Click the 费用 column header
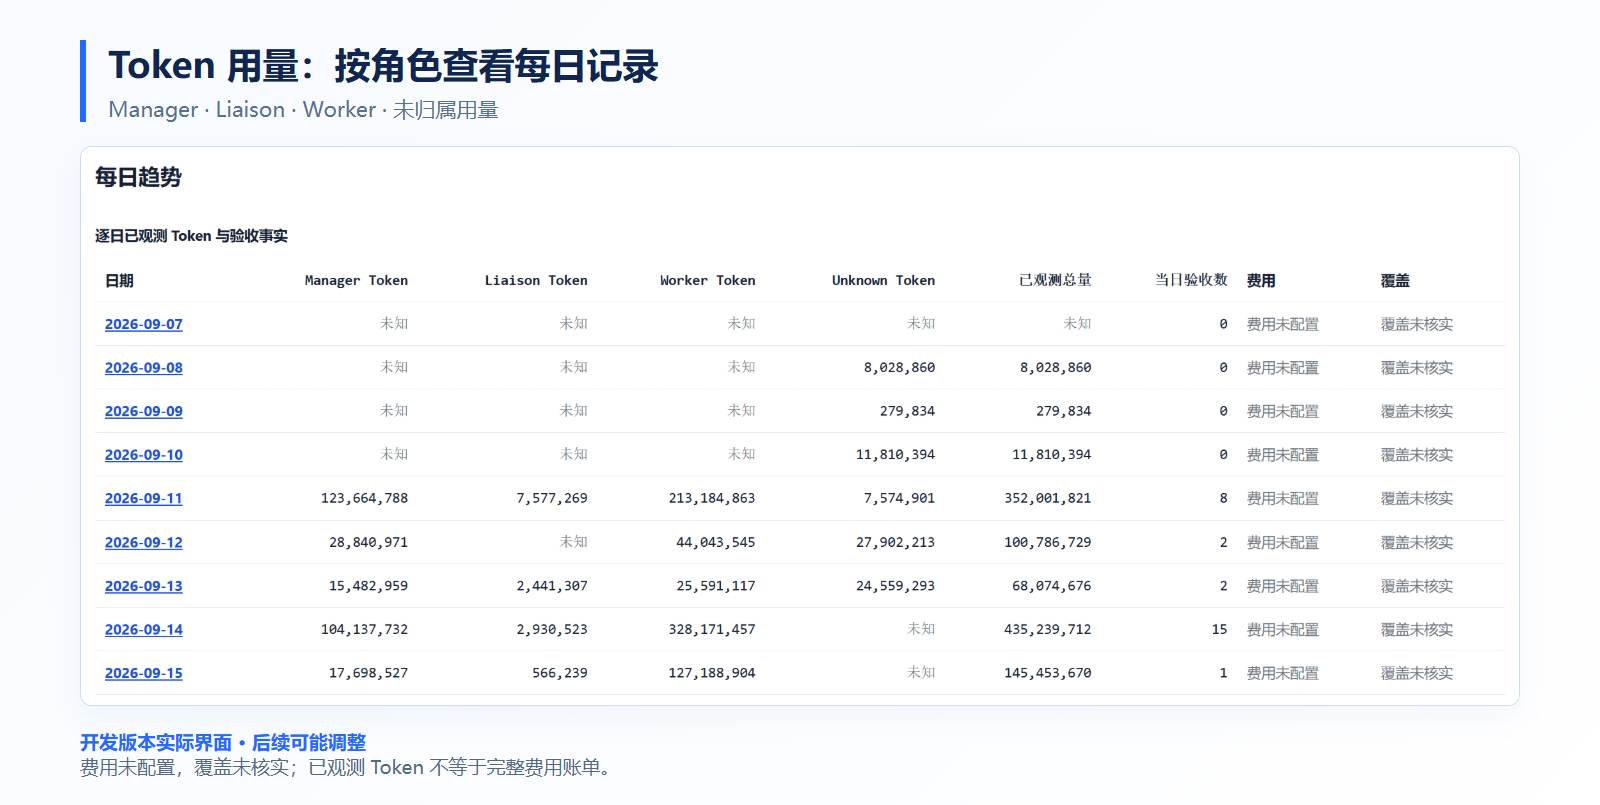Screen dimensions: 1600x805 click(1261, 280)
